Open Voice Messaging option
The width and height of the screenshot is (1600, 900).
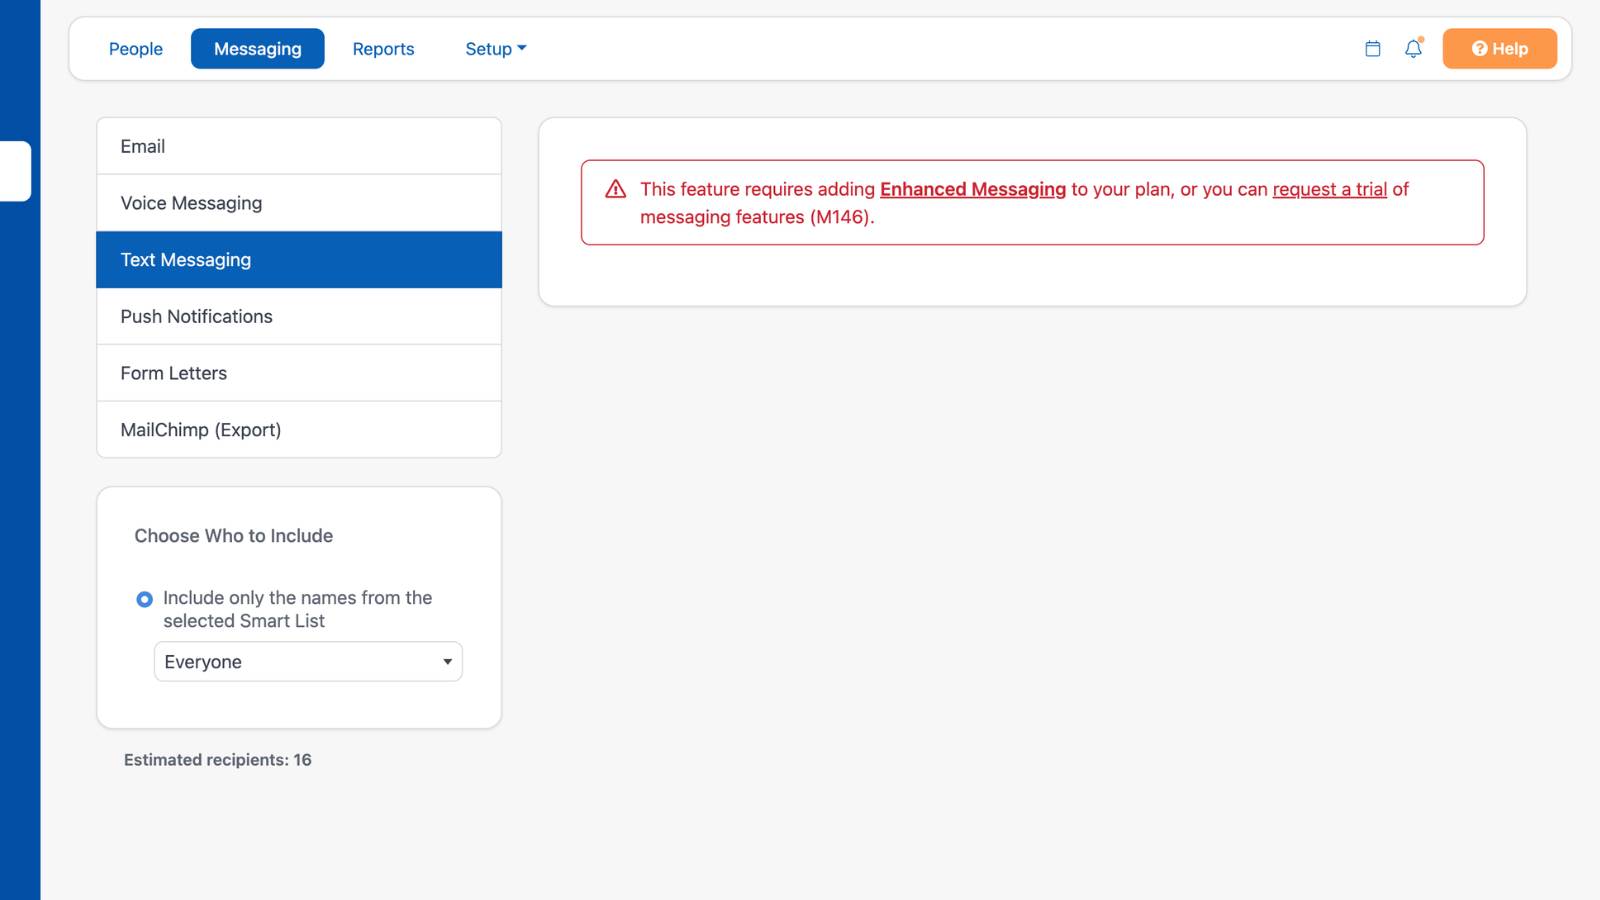[x=299, y=203]
